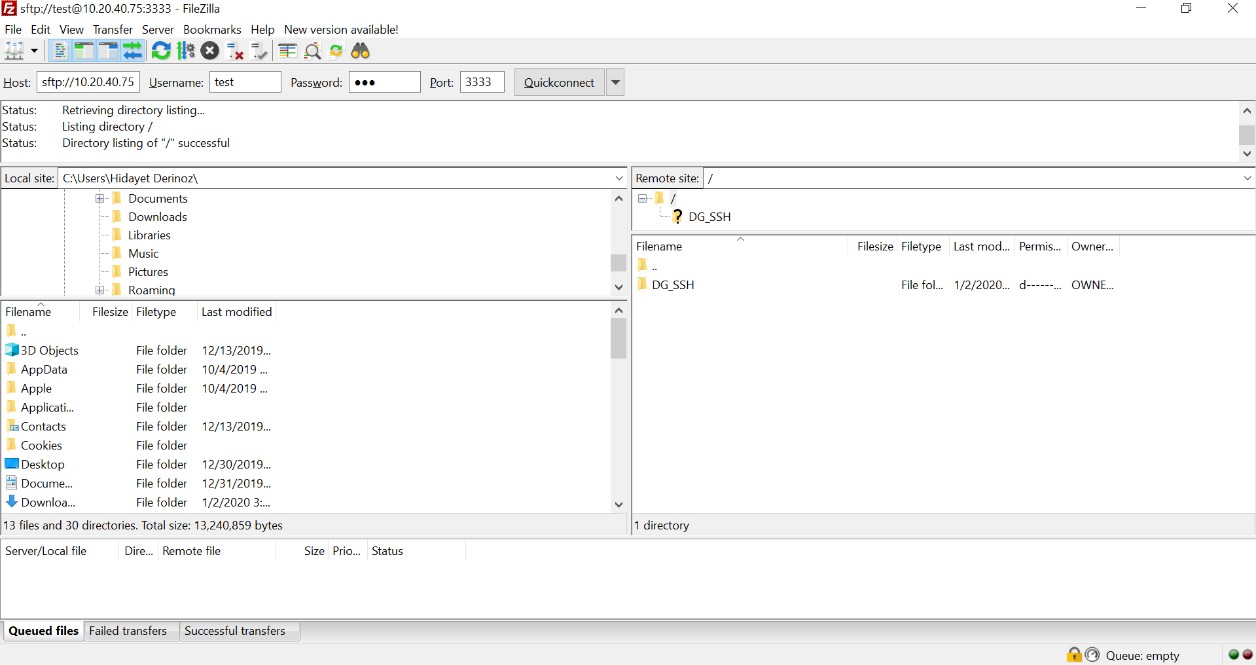1256x665 pixels.
Task: Open the File menu
Action: (13, 30)
